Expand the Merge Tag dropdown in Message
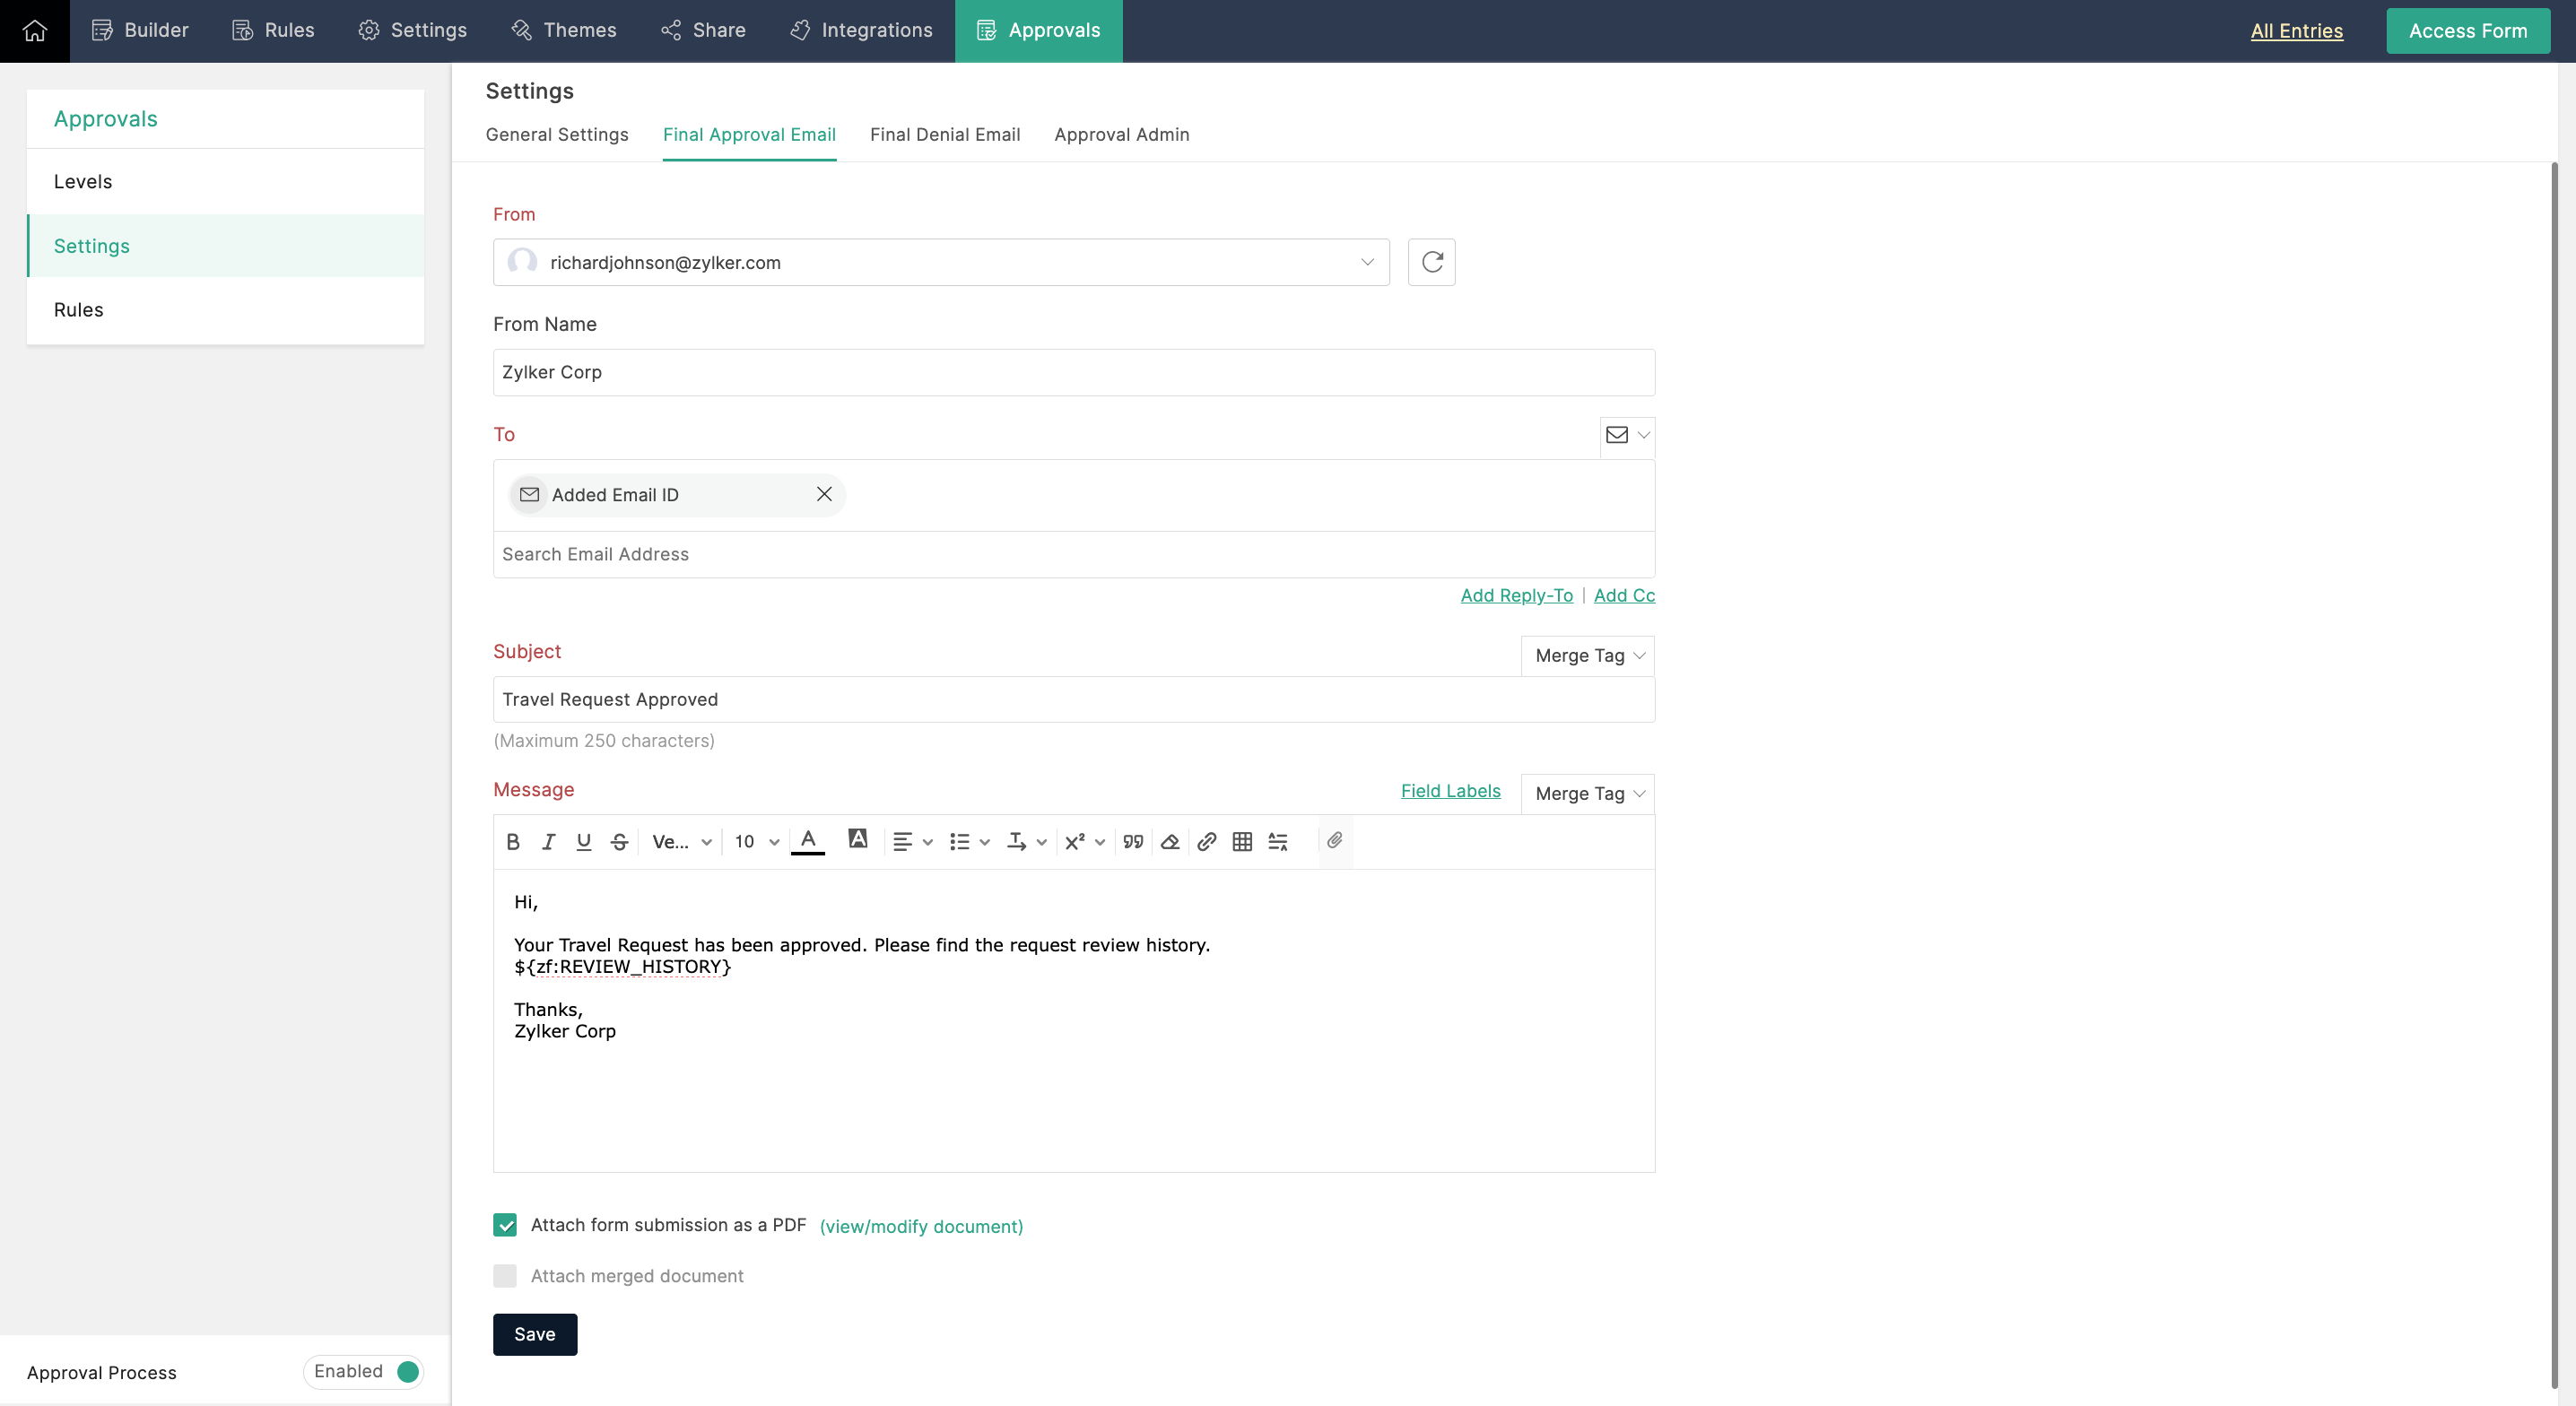 1586,793
